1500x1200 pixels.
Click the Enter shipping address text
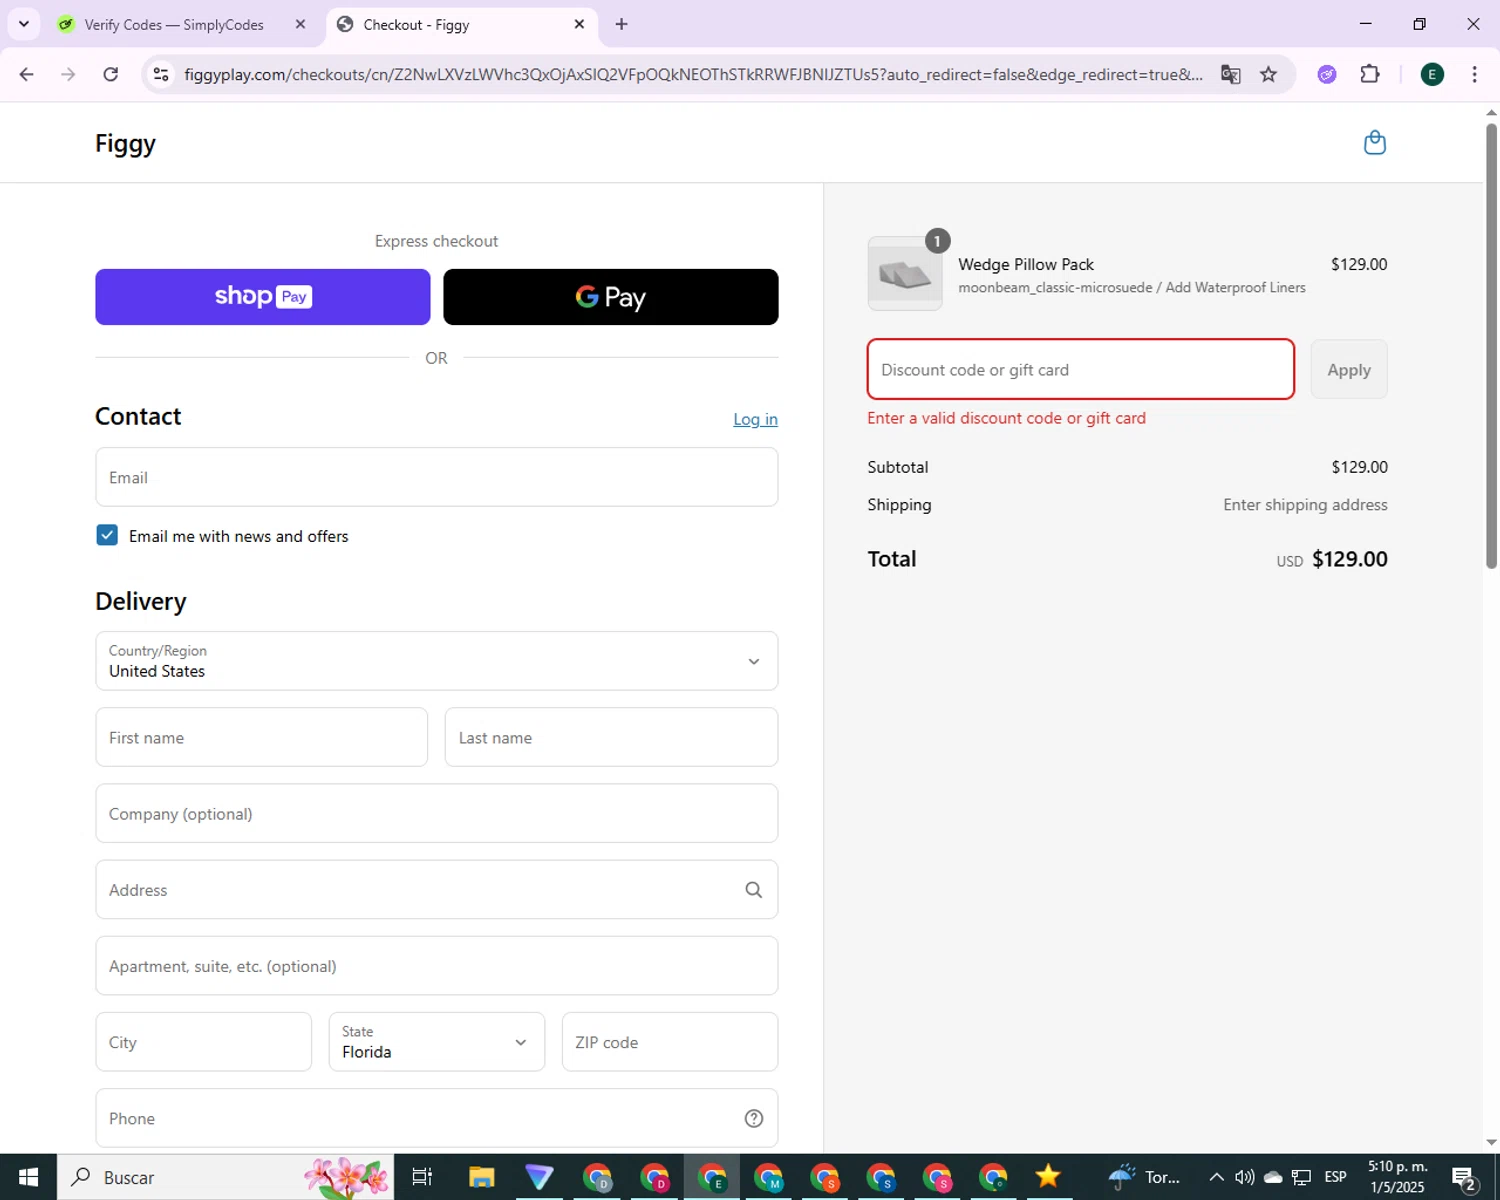[x=1305, y=505]
